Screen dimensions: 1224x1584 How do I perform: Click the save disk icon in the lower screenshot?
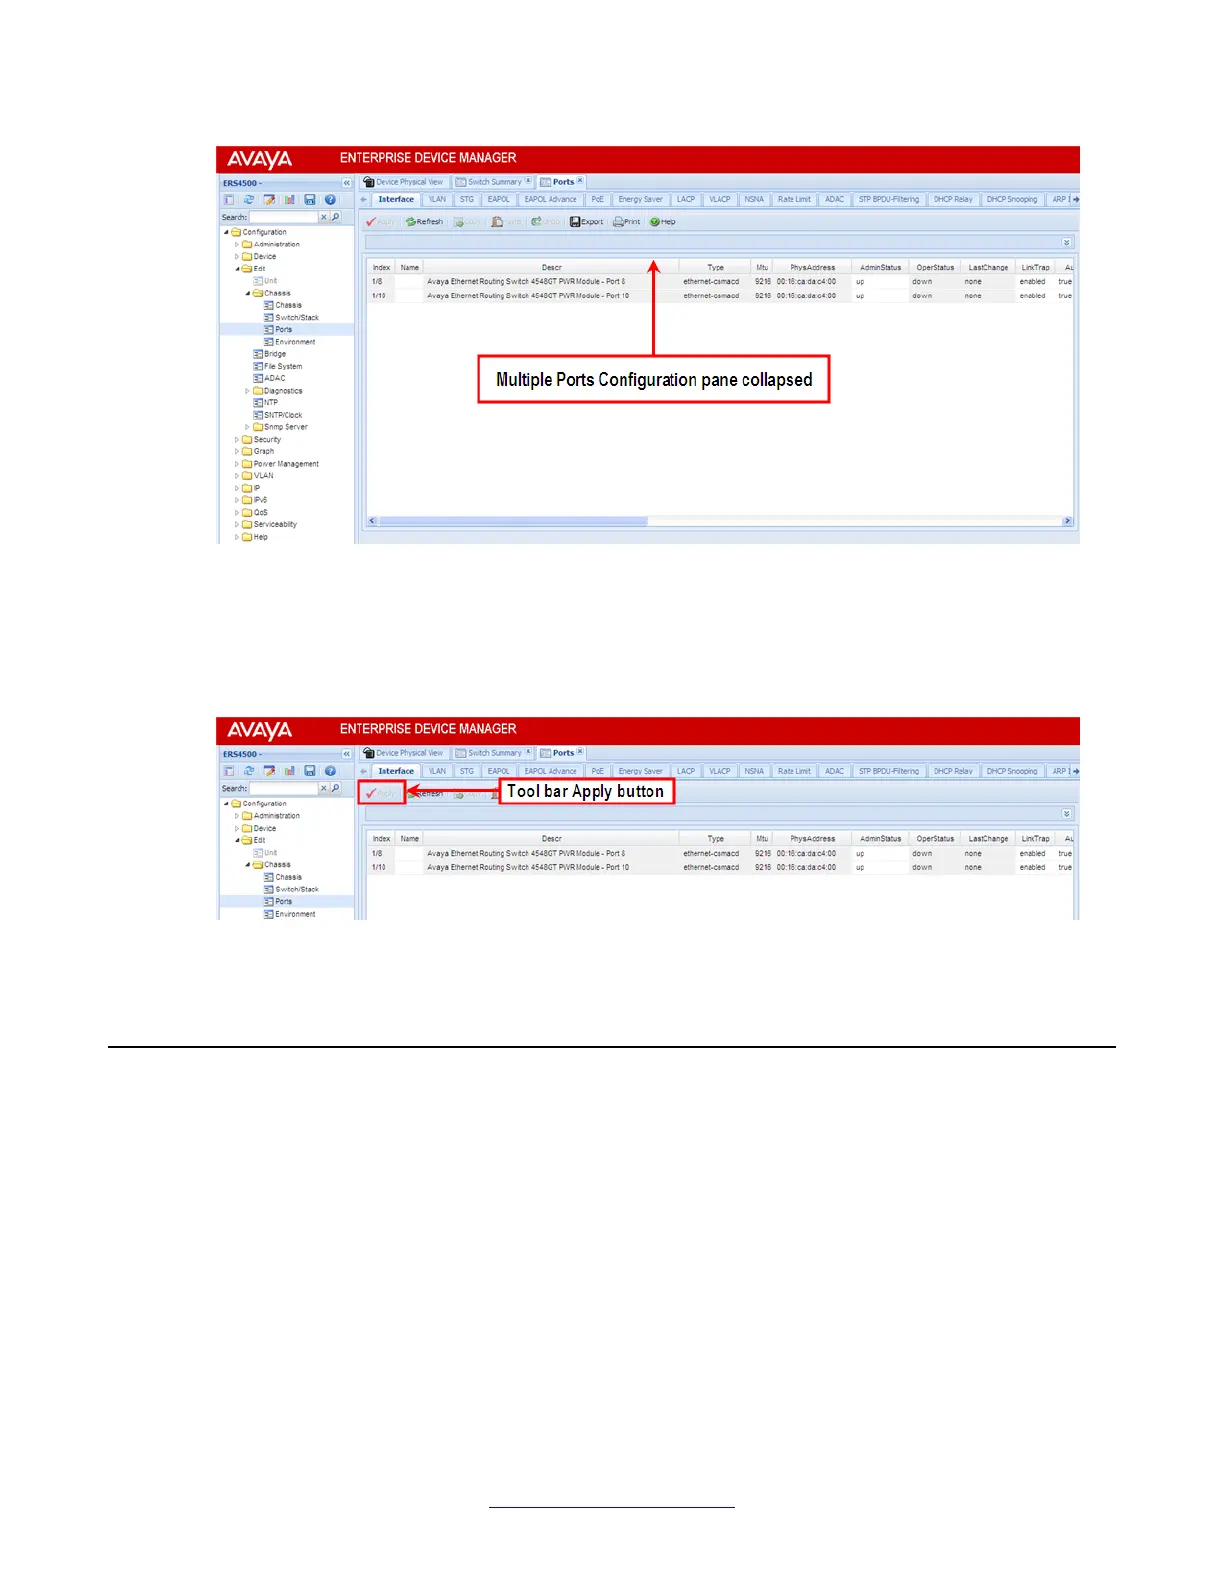[x=310, y=771]
